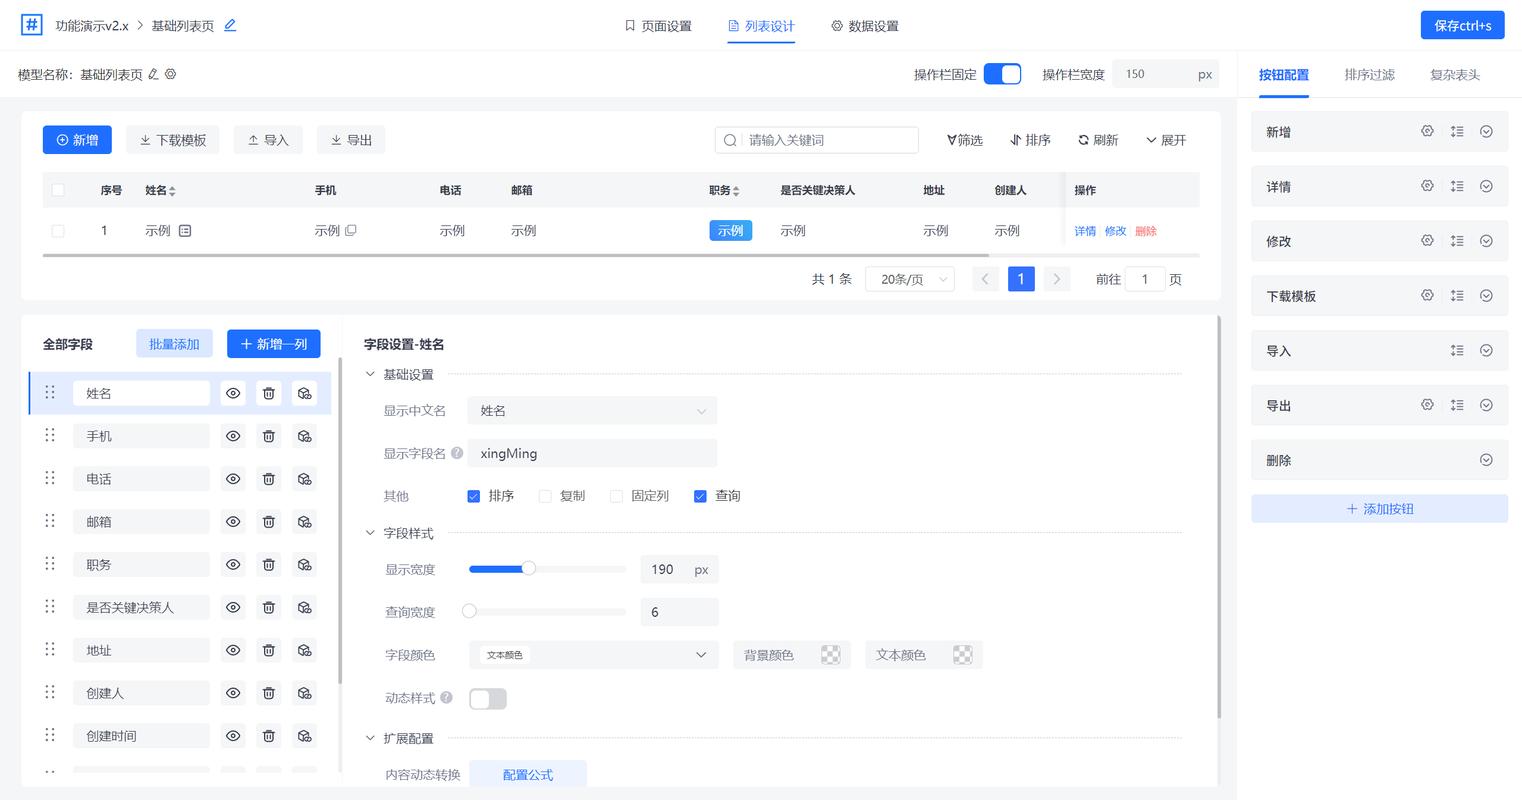The image size is (1522, 800).
Task: Click the 展开 toolbar expander
Action: (1166, 140)
